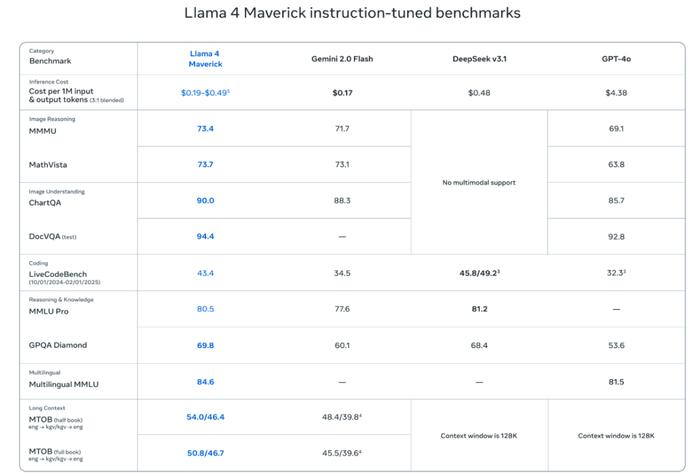Select the GPT-4o cost value $4.38

616,93
